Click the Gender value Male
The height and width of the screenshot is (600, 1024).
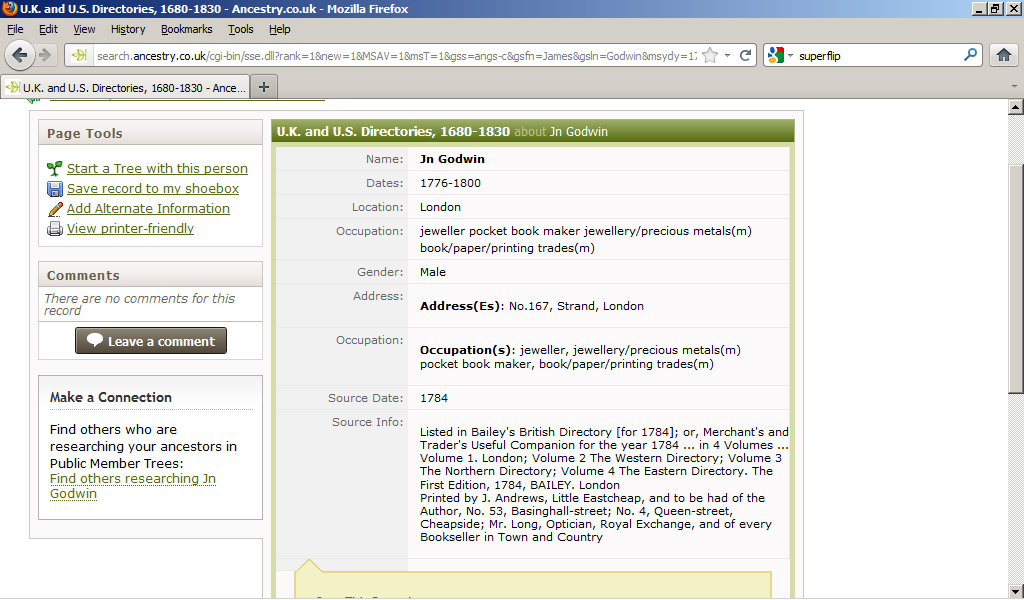[x=432, y=272]
